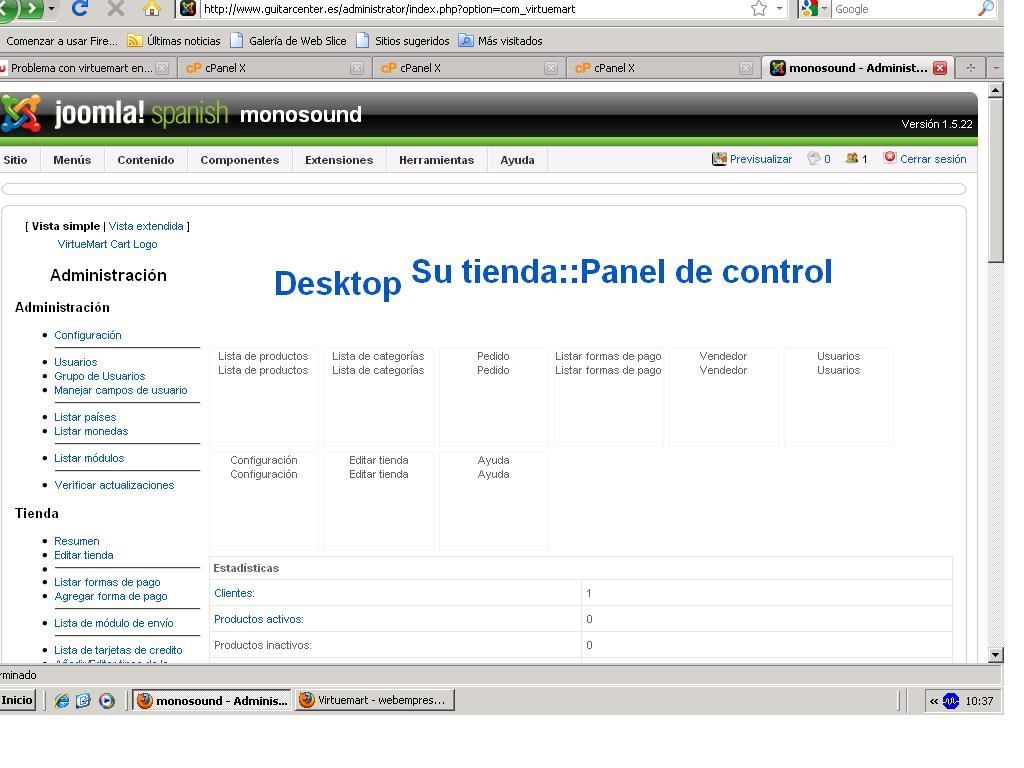Screen dimensions: 1024x768
Task: Open Manejar campos de usuario
Action: coord(120,390)
